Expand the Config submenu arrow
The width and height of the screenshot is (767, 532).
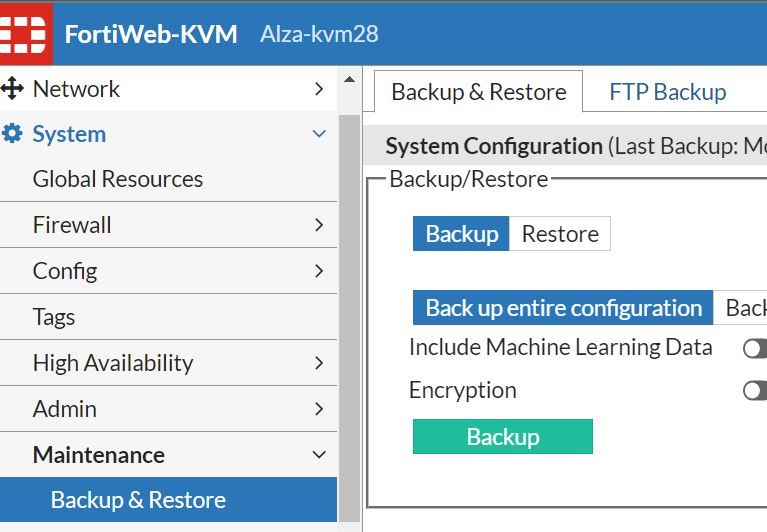[x=319, y=271]
